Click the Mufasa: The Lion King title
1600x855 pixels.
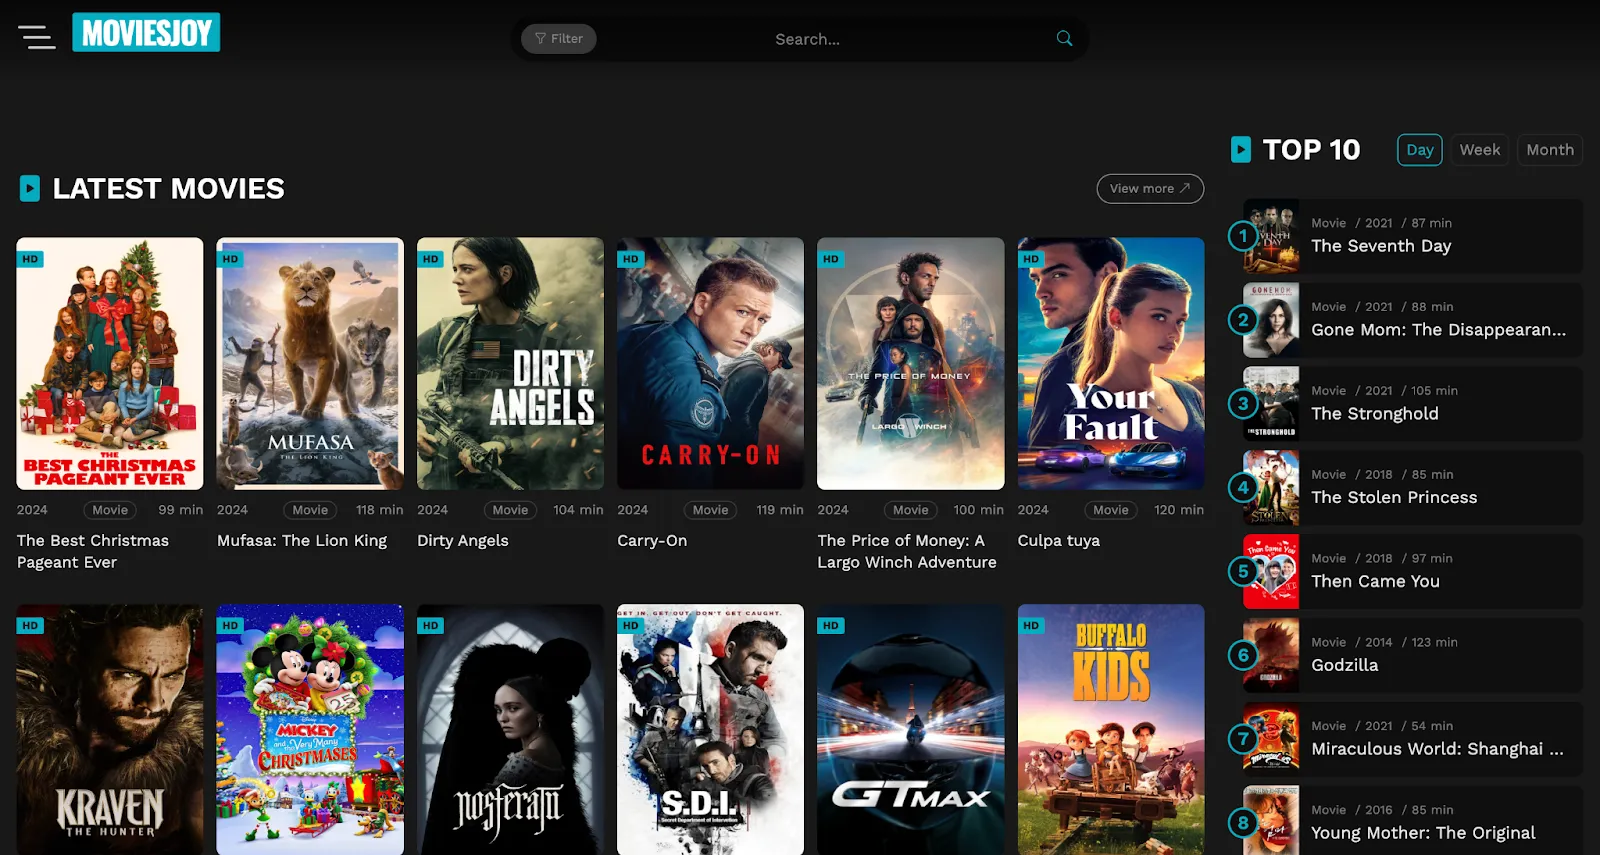click(302, 540)
